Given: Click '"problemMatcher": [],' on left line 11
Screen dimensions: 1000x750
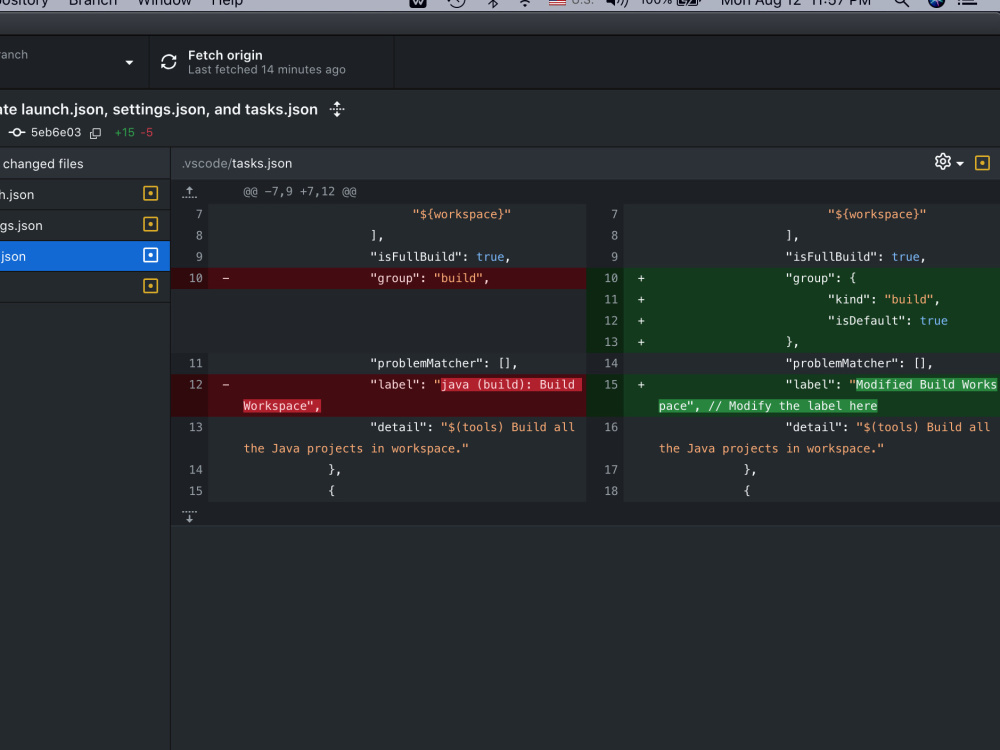Looking at the screenshot, I should [444, 364].
